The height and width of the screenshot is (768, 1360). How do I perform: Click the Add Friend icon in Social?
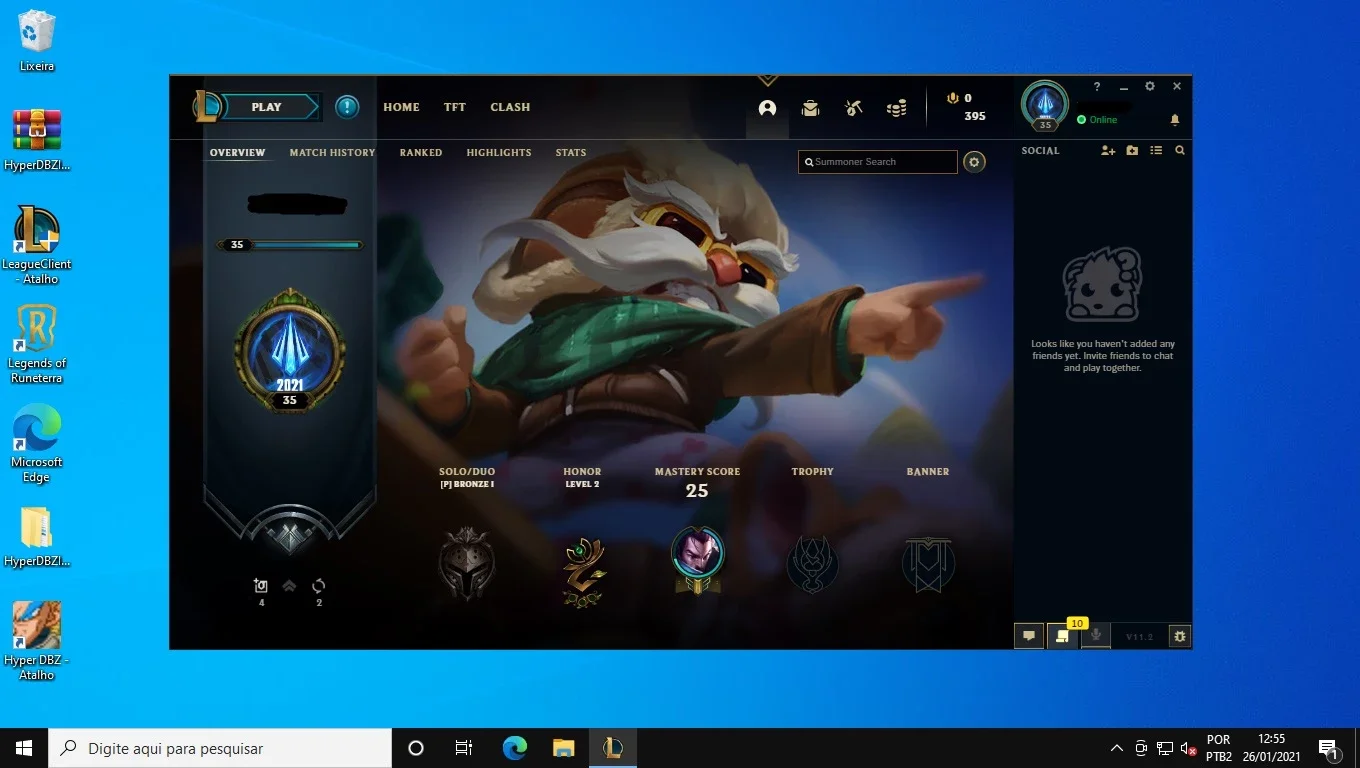click(1108, 151)
